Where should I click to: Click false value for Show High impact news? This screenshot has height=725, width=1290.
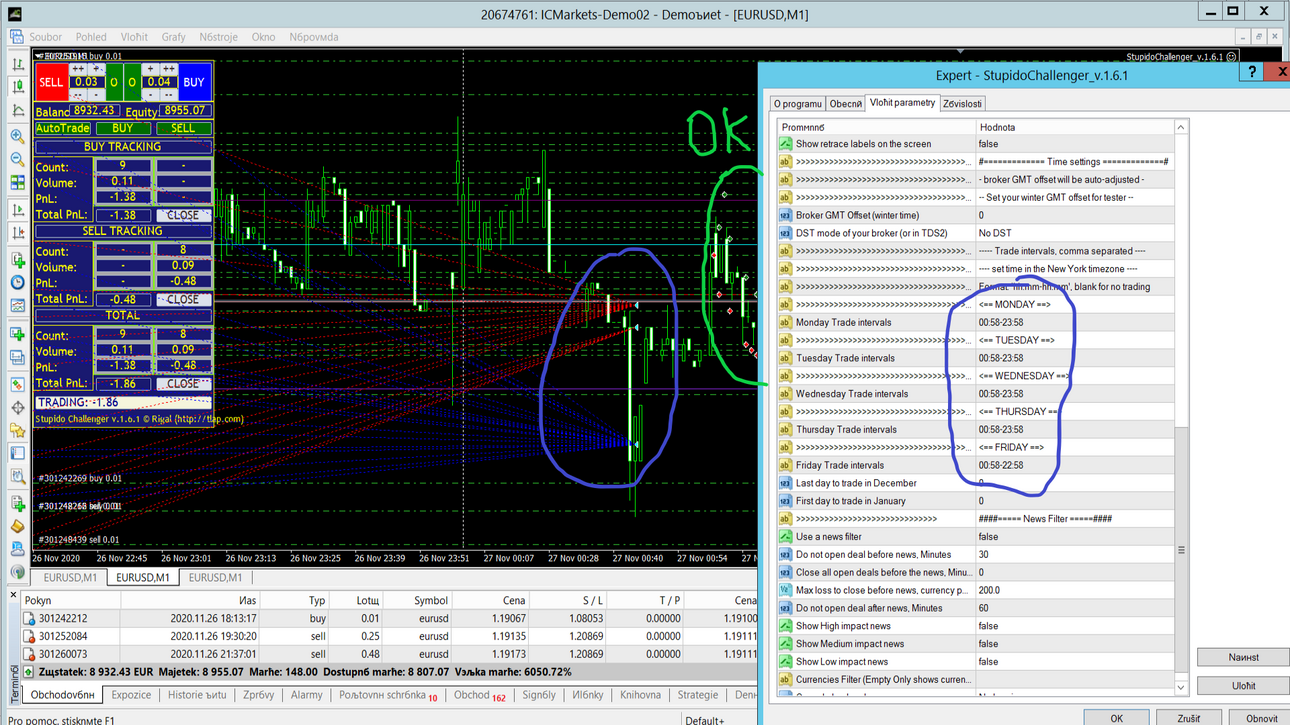[1075, 626]
